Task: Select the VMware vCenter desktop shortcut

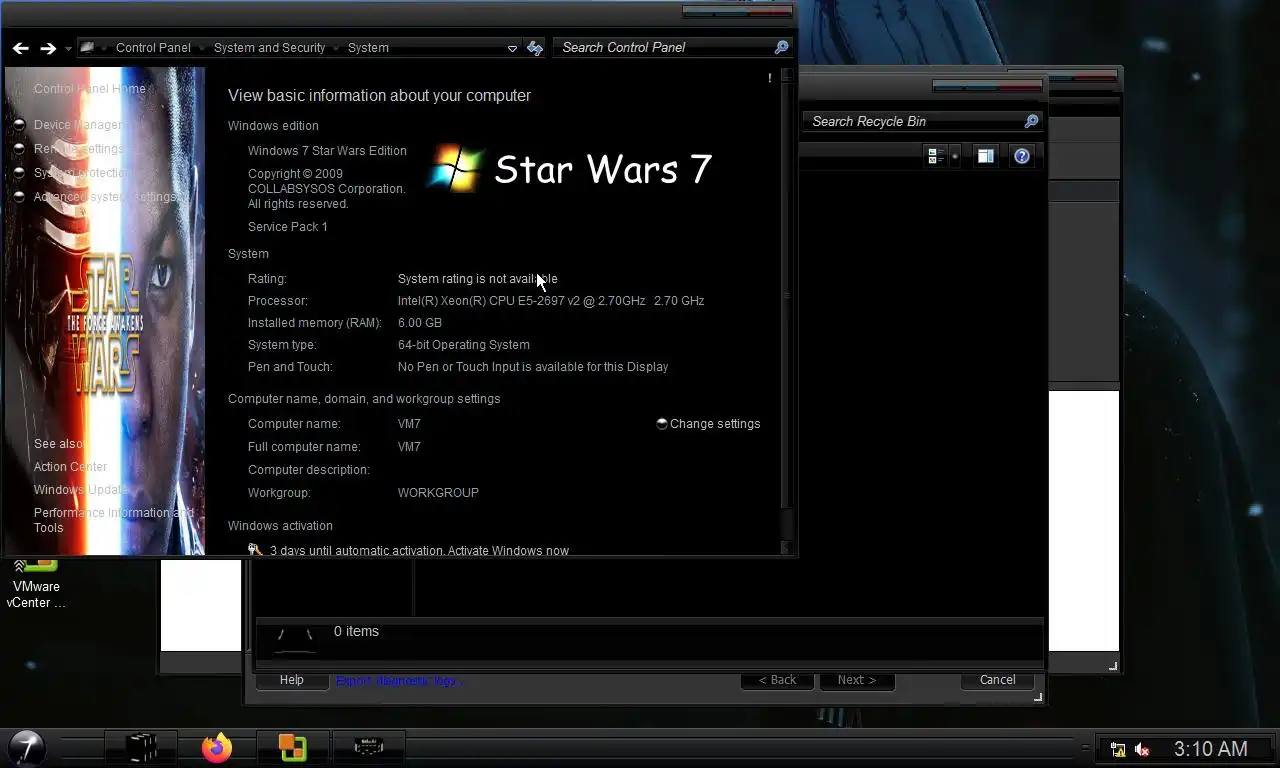Action: pyautogui.click(x=36, y=584)
